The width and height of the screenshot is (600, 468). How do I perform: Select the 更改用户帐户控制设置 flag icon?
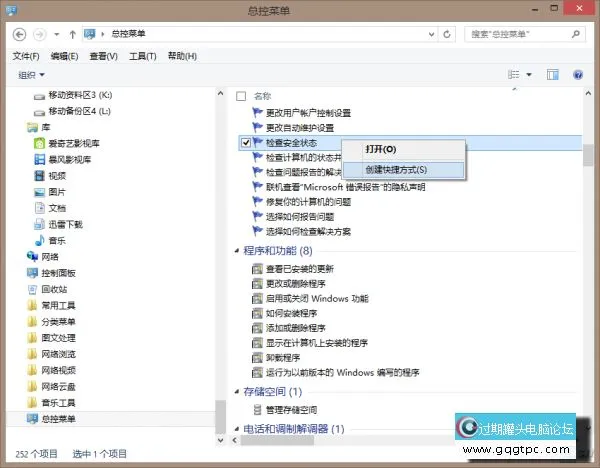258,112
